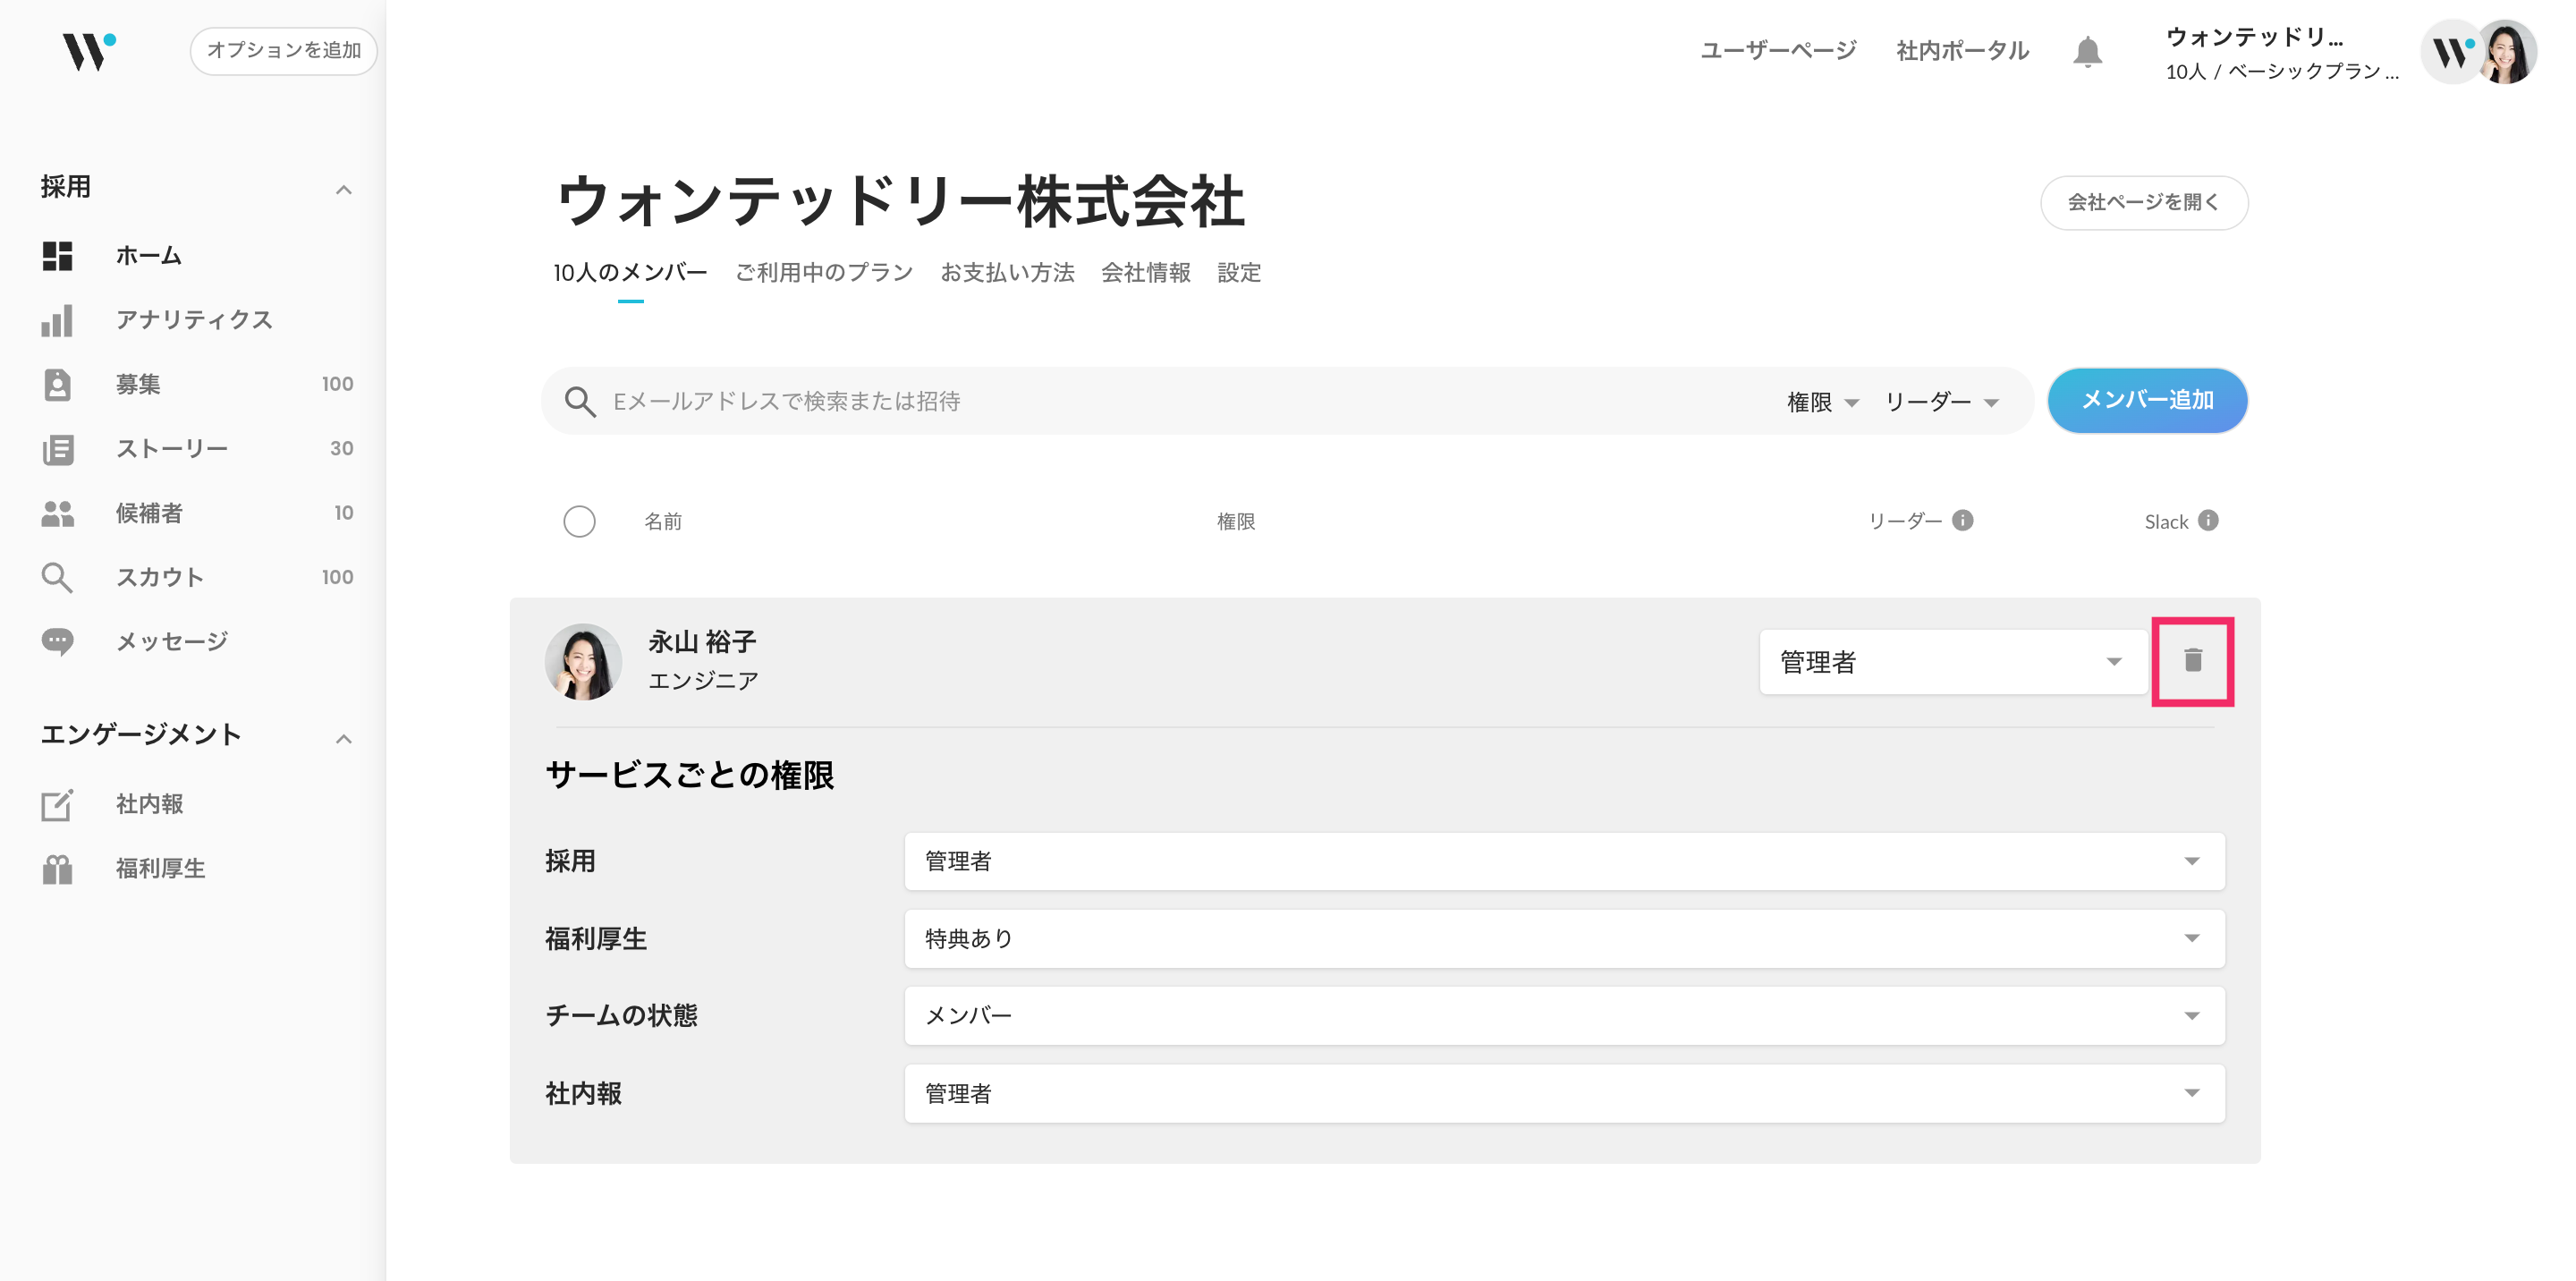Viewport: 2576px width, 1281px height.
Task: Switch to 設定 tab
Action: tap(1238, 272)
